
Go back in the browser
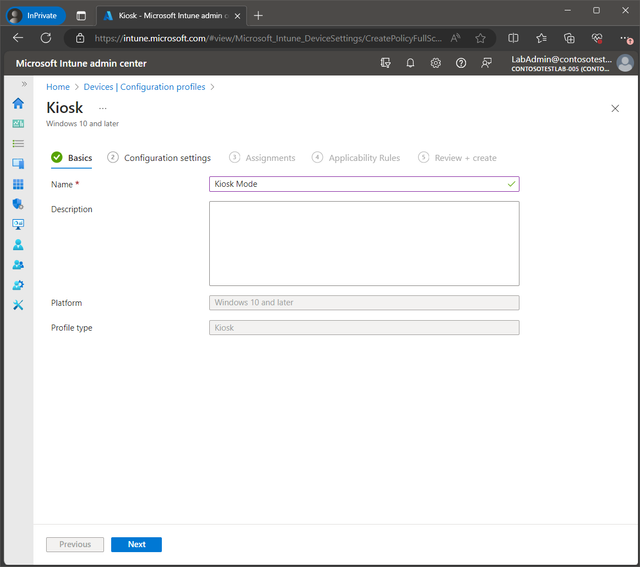tap(18, 38)
